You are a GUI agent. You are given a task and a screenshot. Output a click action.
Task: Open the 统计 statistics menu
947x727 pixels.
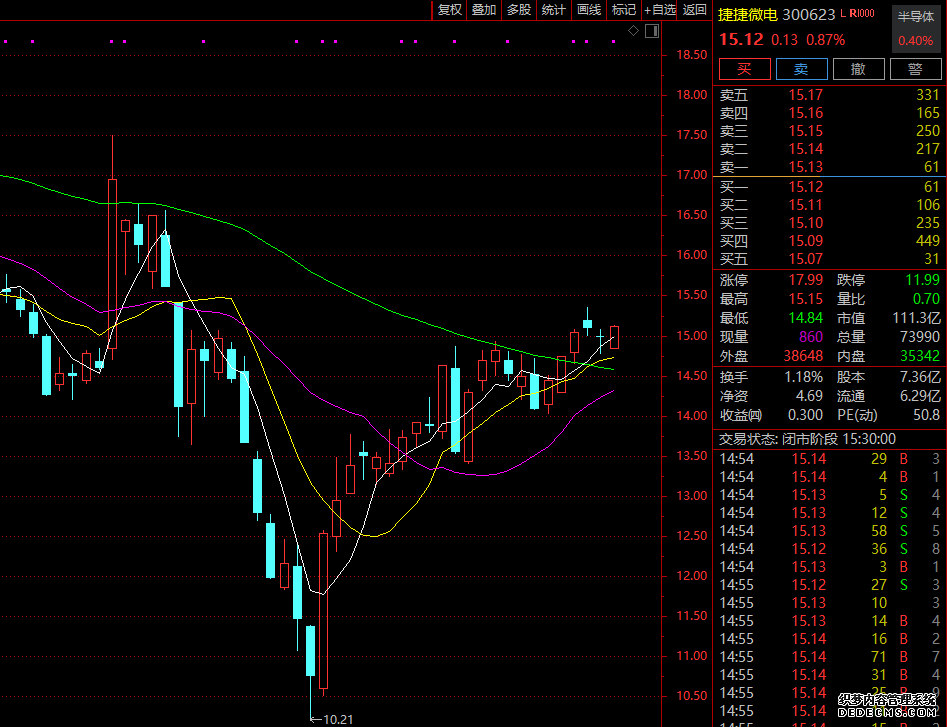click(x=553, y=10)
